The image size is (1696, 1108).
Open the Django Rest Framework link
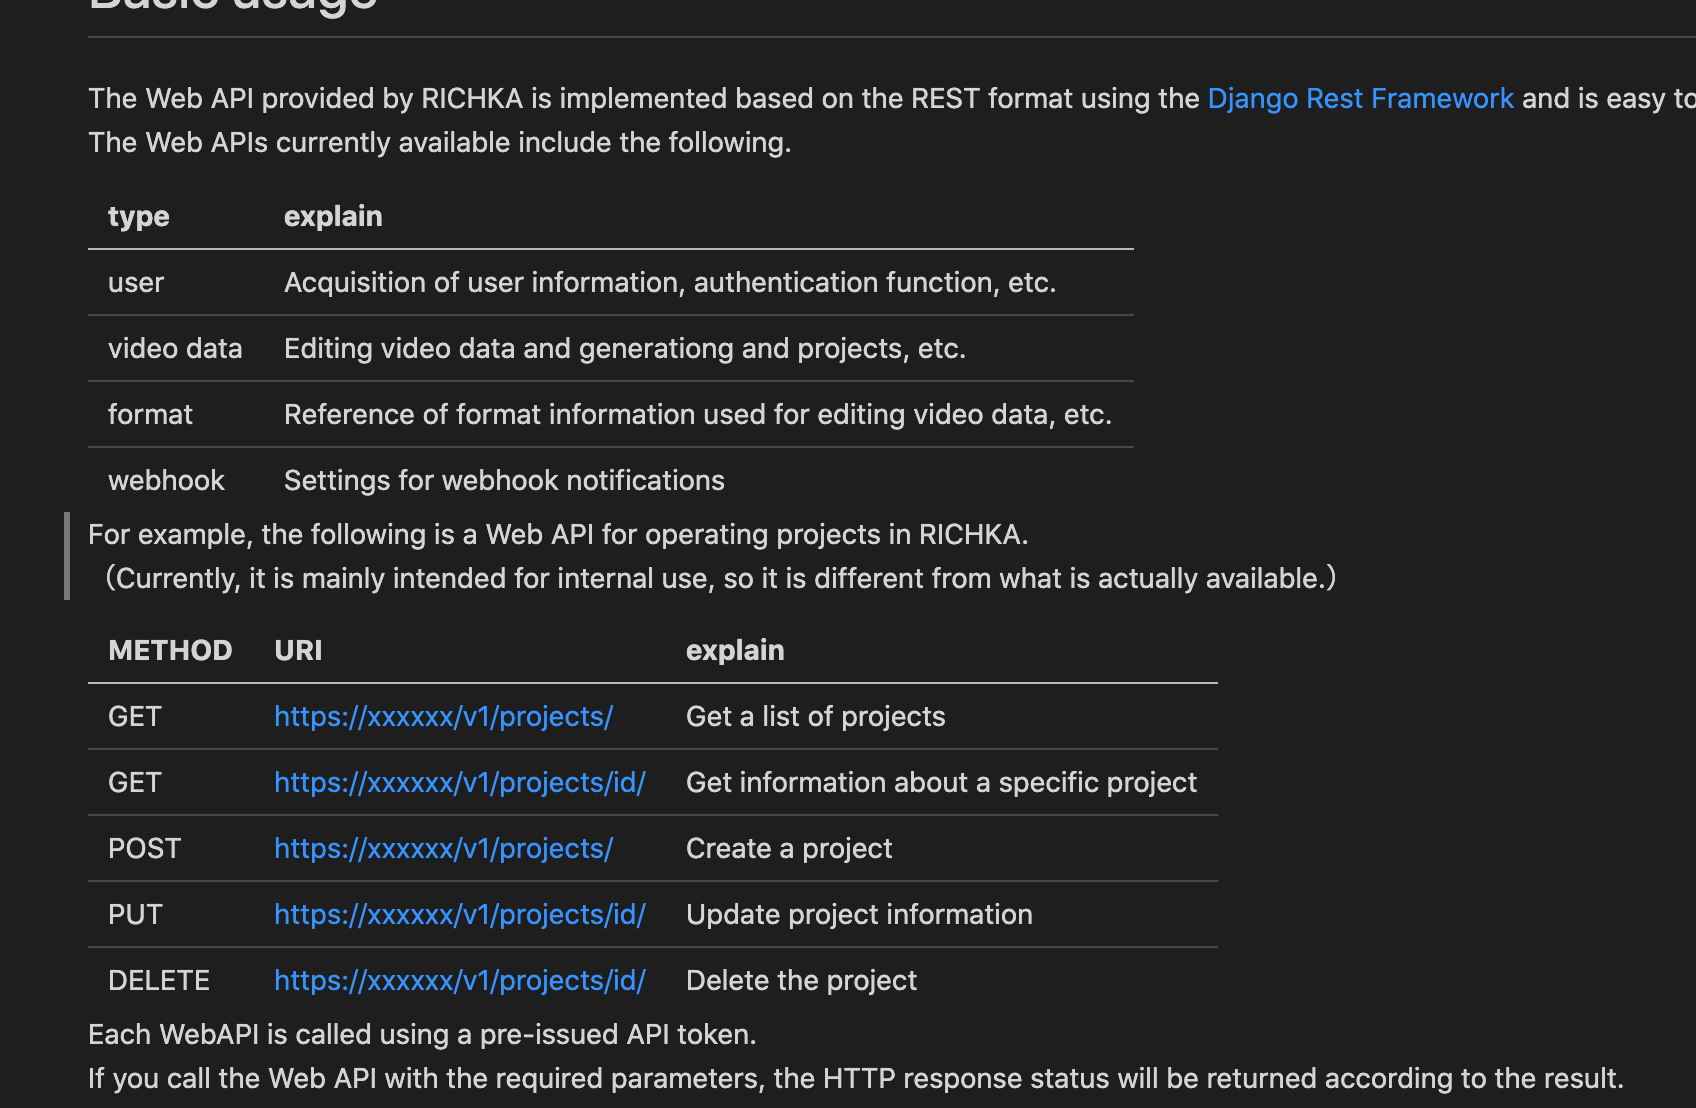point(1360,98)
